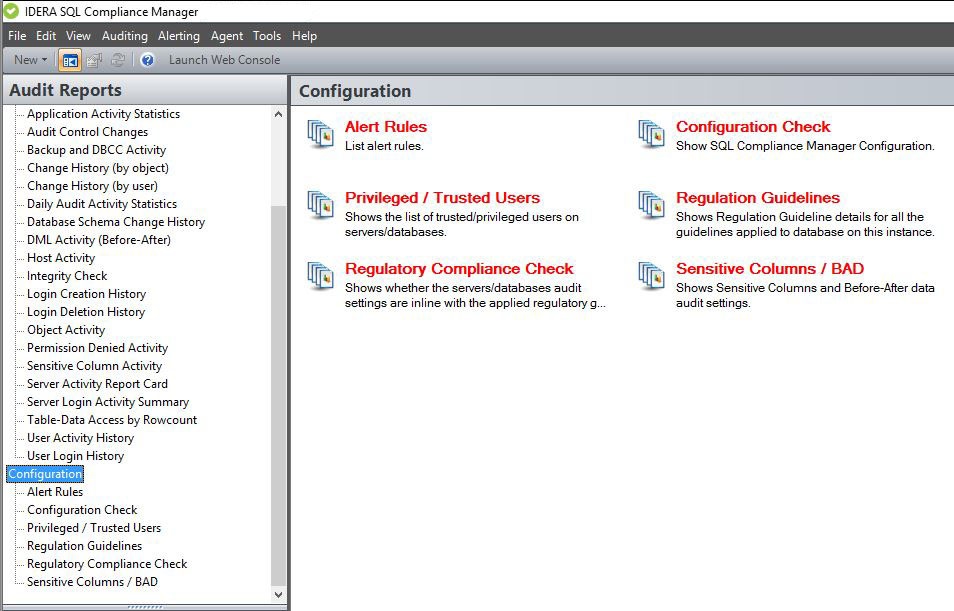Screen dimensions: 954x611
Task: Open the Alert Rules report link
Action: [386, 127]
